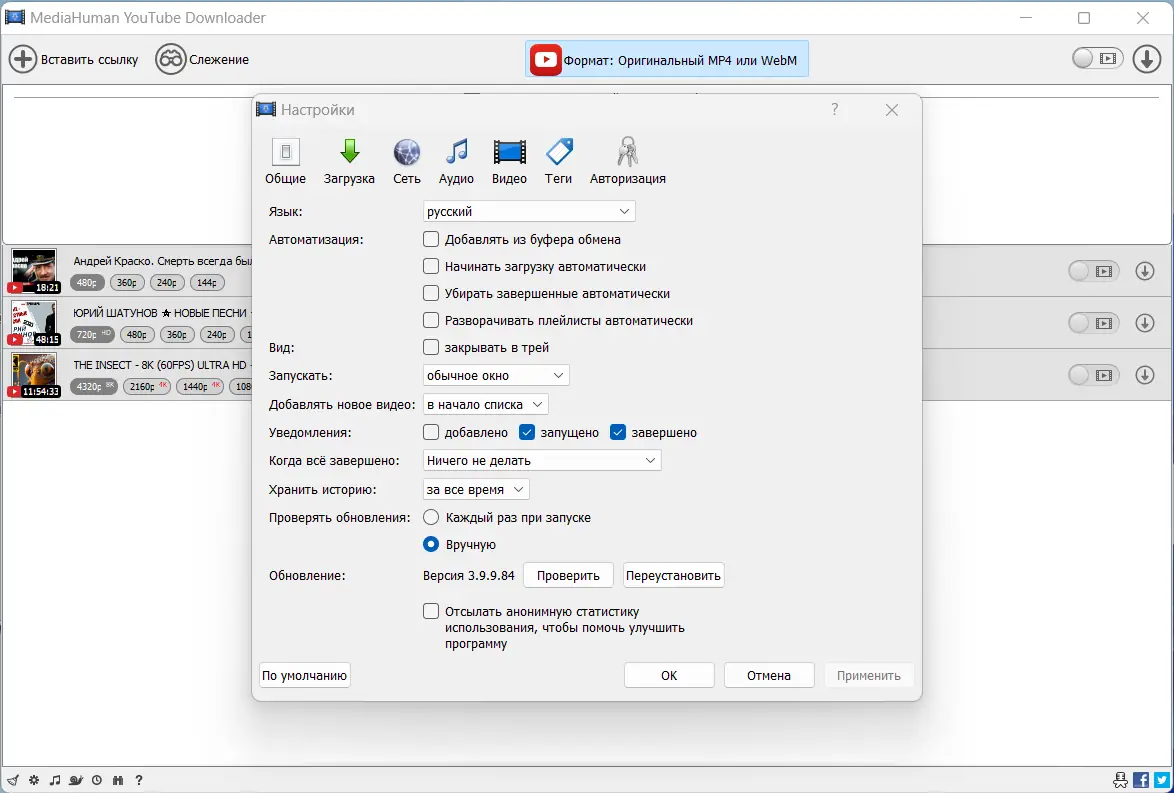Click the binoculars icon in status bar

118,780
